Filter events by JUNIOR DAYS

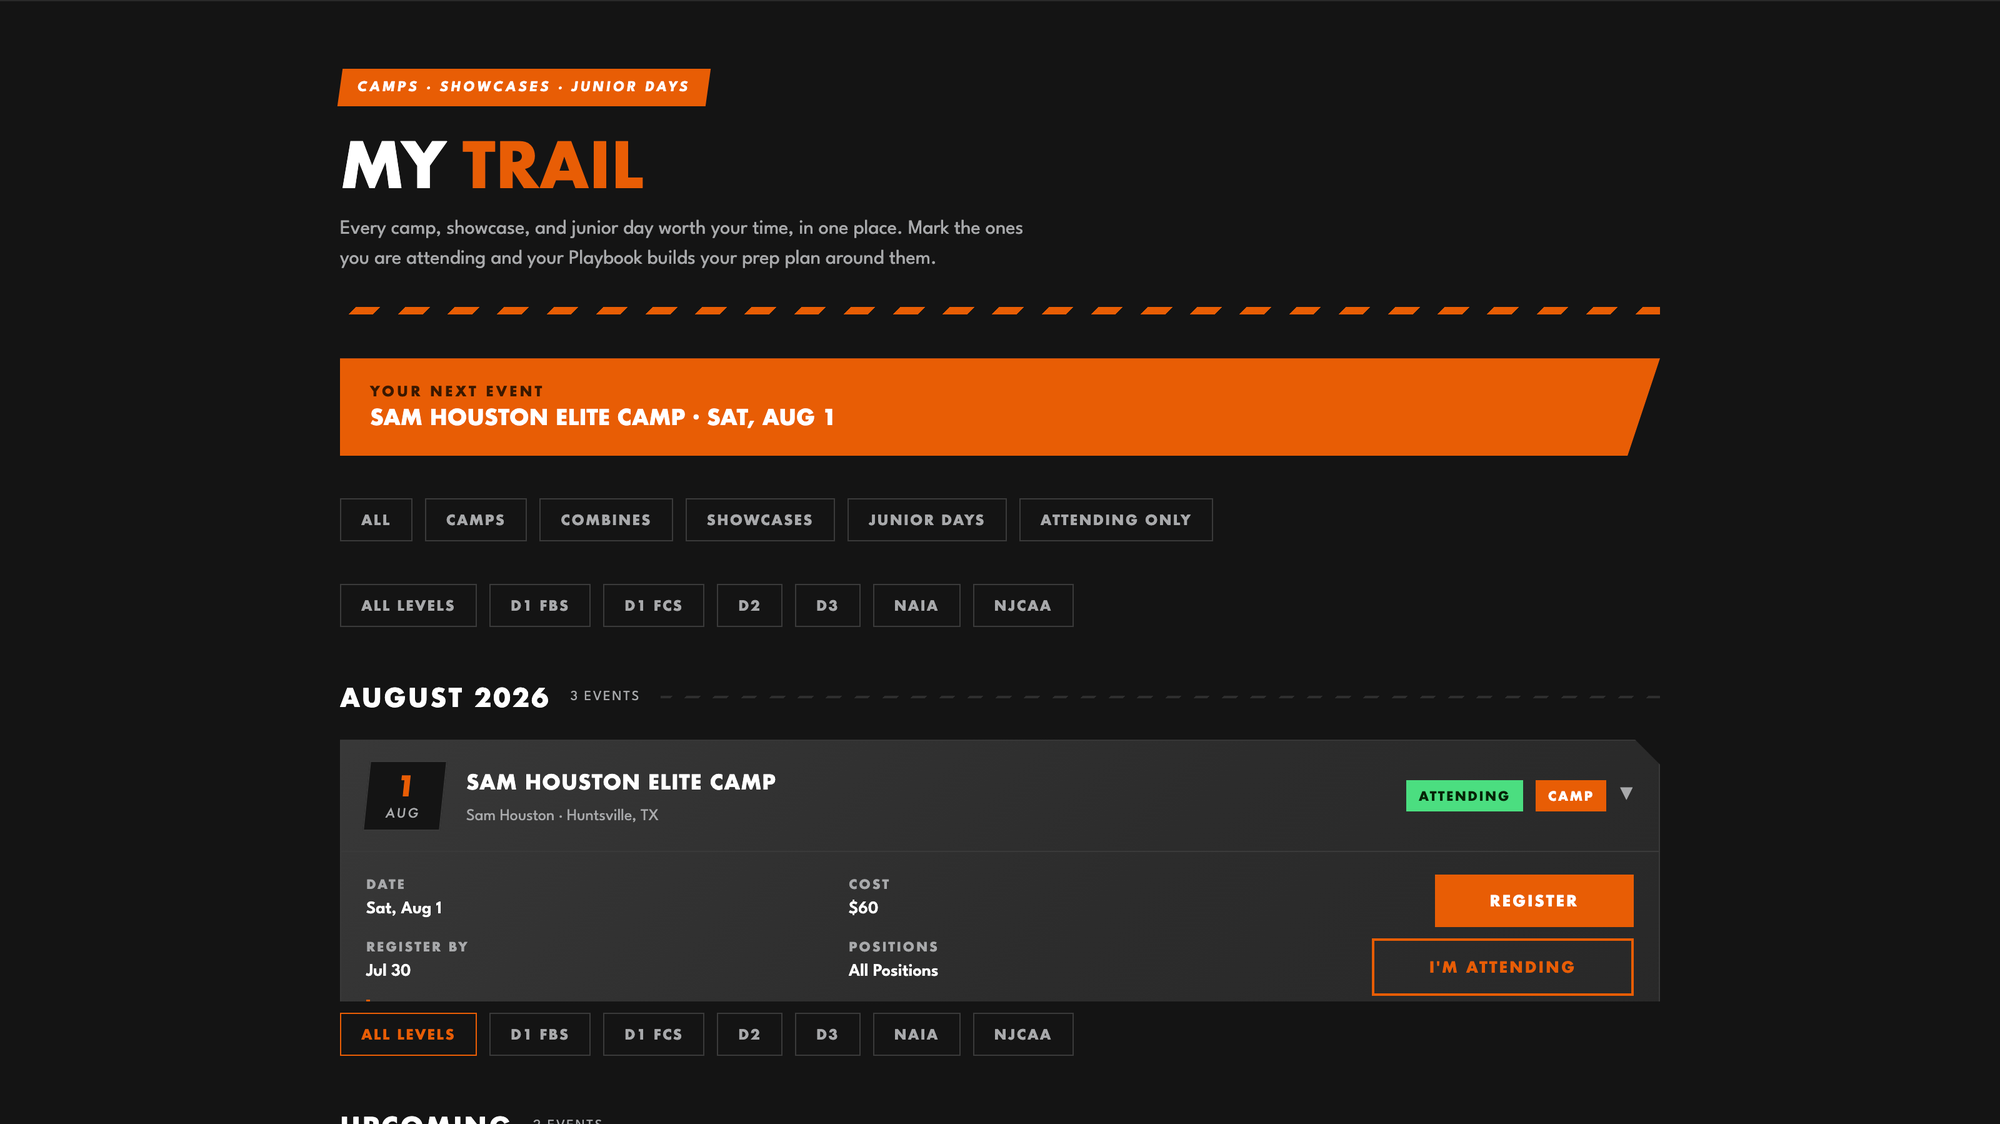pos(926,520)
